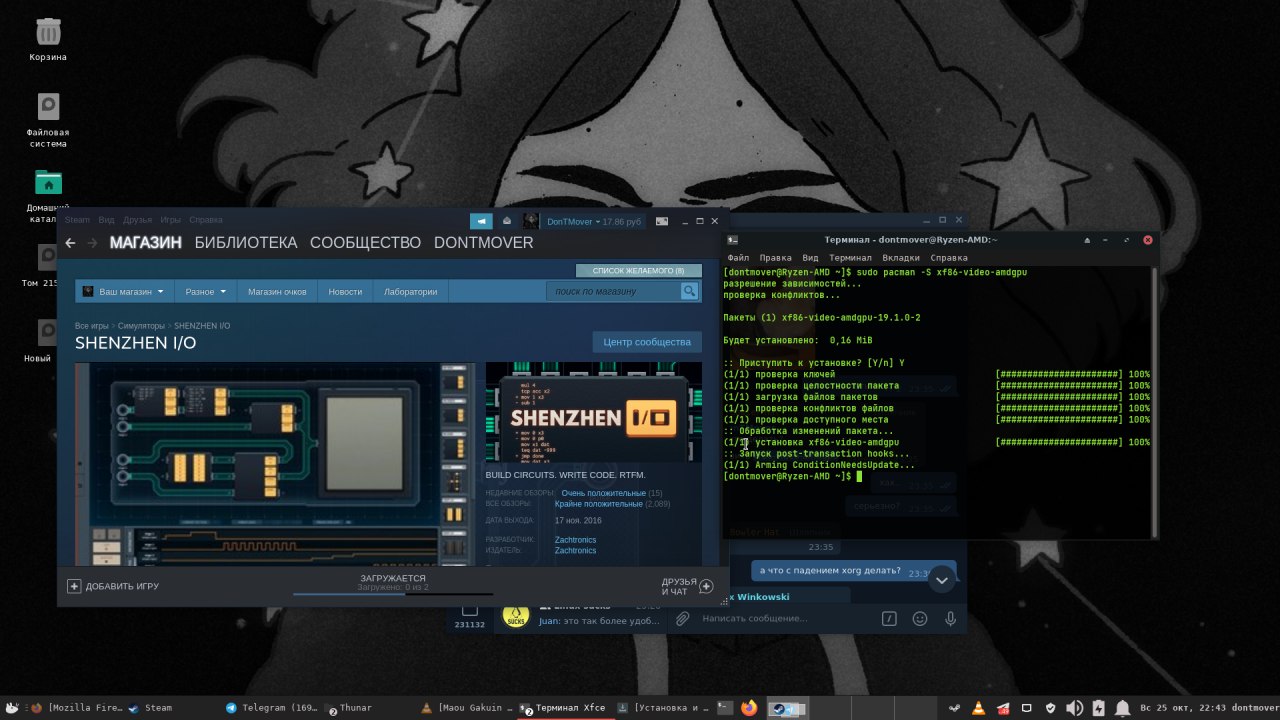Click the Steam user avatar
The height and width of the screenshot is (720, 1280).
pos(531,221)
